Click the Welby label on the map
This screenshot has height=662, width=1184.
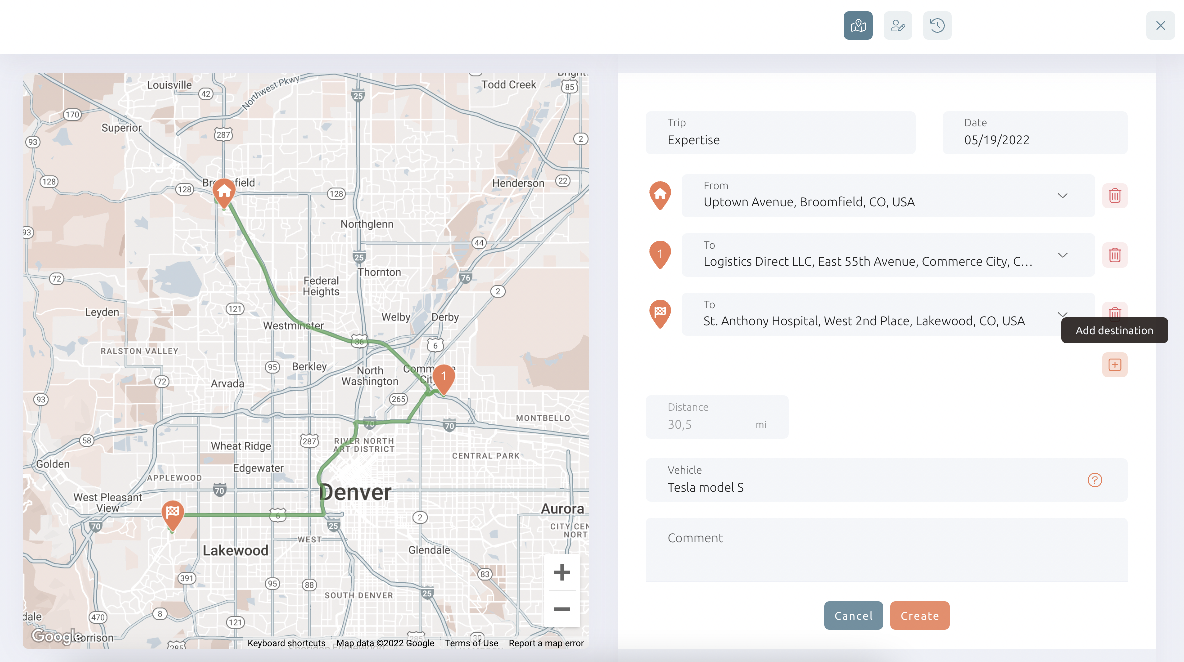tap(396, 317)
